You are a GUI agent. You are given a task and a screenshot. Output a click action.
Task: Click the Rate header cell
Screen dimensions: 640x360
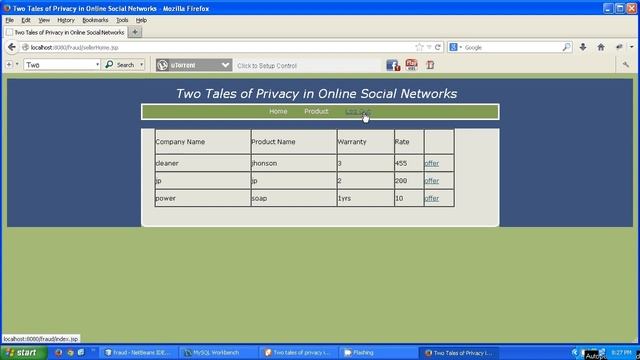tap(409, 142)
